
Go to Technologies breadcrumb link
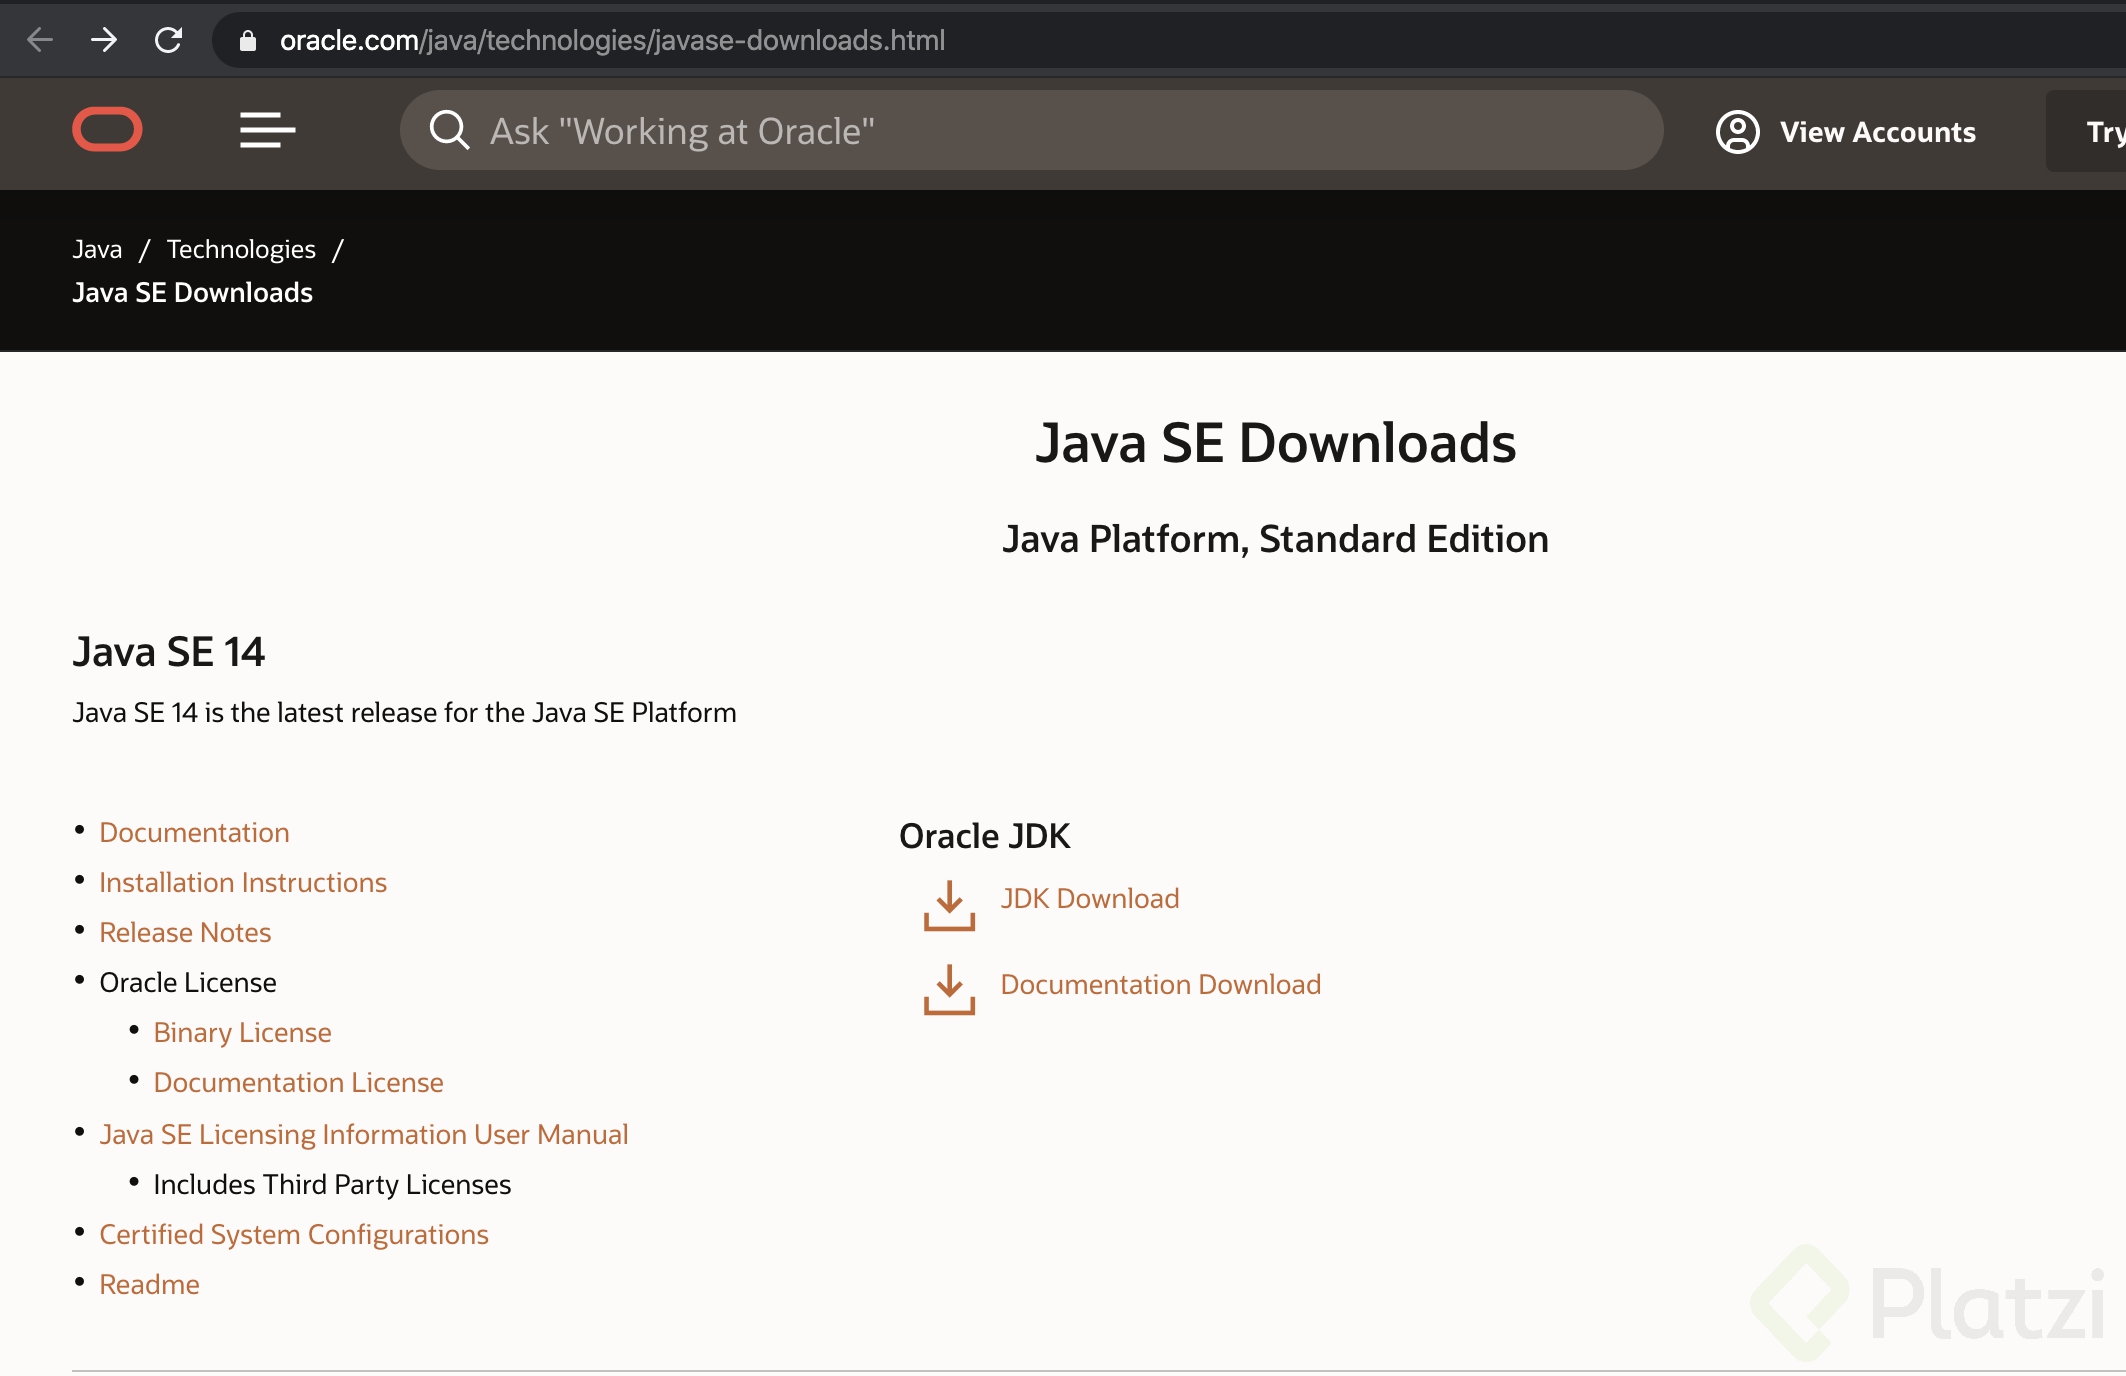[241, 249]
